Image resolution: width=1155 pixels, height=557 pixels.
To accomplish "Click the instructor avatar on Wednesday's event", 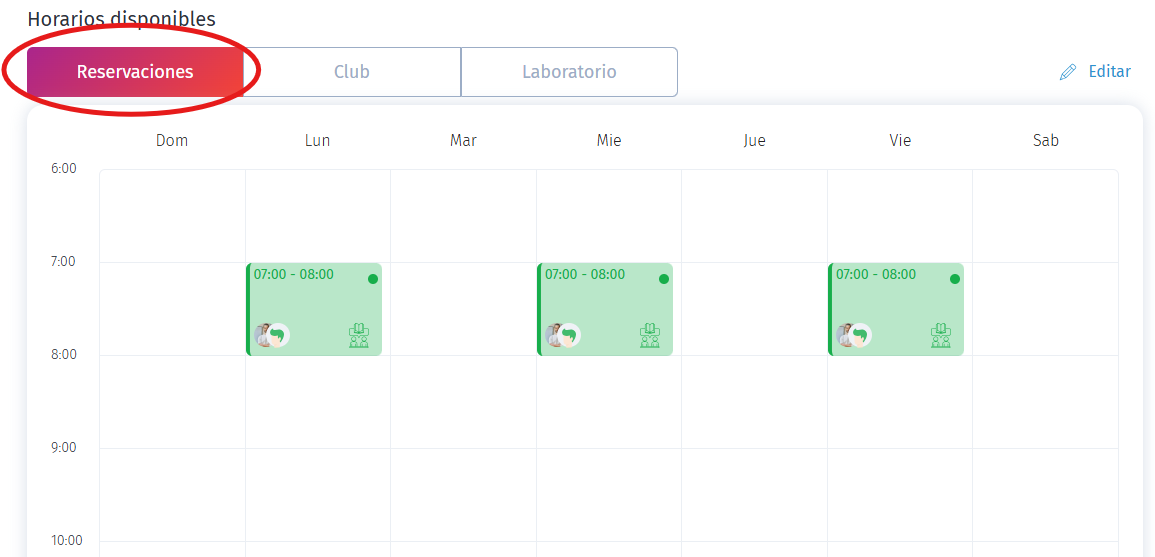I will pyautogui.click(x=561, y=335).
